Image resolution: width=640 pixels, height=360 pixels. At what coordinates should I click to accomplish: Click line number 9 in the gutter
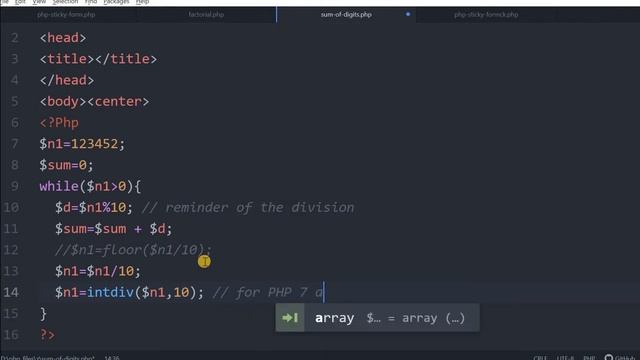[x=15, y=186]
